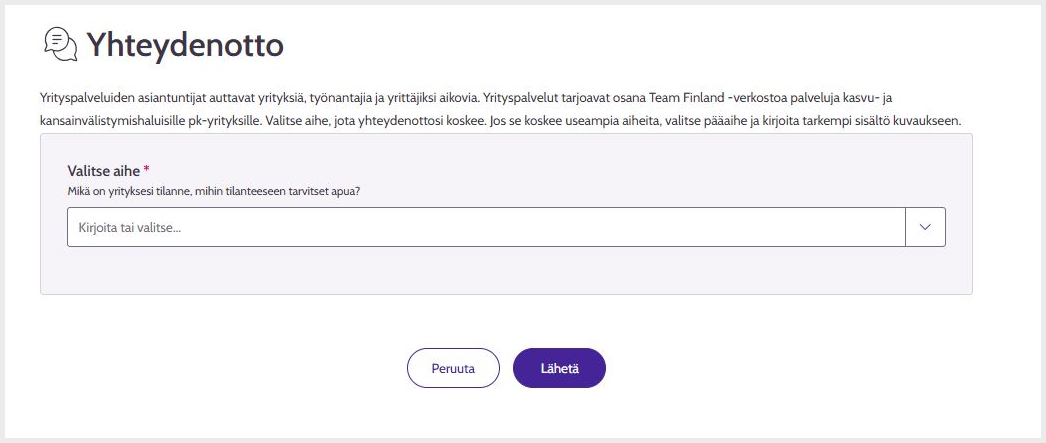
Task: Click 'pk-yrityksille' in the description
Action: pyautogui.click(x=205, y=122)
